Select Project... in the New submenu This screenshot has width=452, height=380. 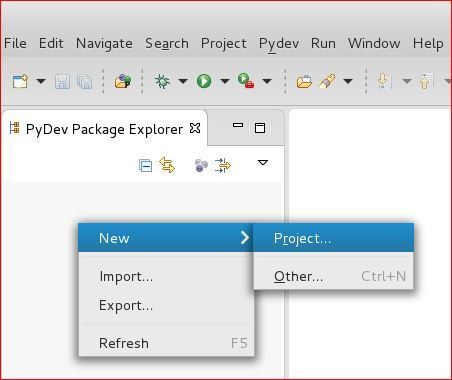click(333, 238)
